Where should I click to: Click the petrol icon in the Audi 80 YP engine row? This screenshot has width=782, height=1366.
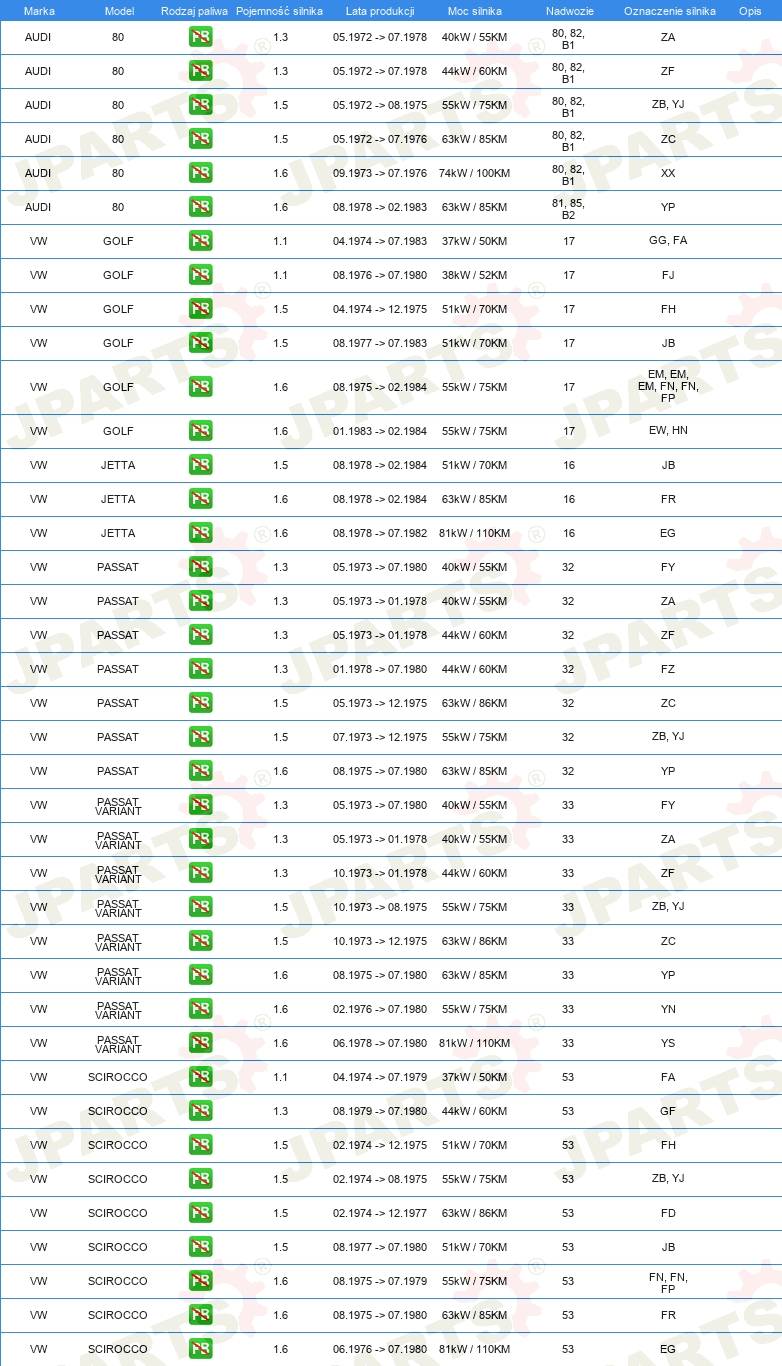200,207
